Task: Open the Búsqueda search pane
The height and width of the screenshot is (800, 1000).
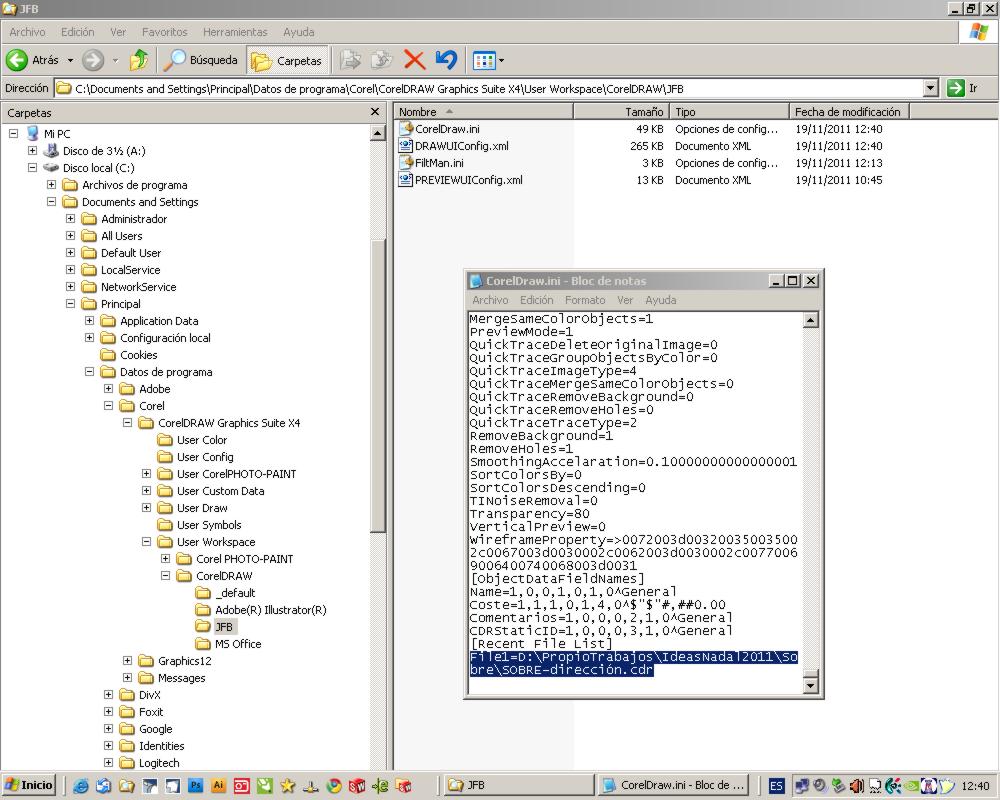Action: (x=200, y=60)
